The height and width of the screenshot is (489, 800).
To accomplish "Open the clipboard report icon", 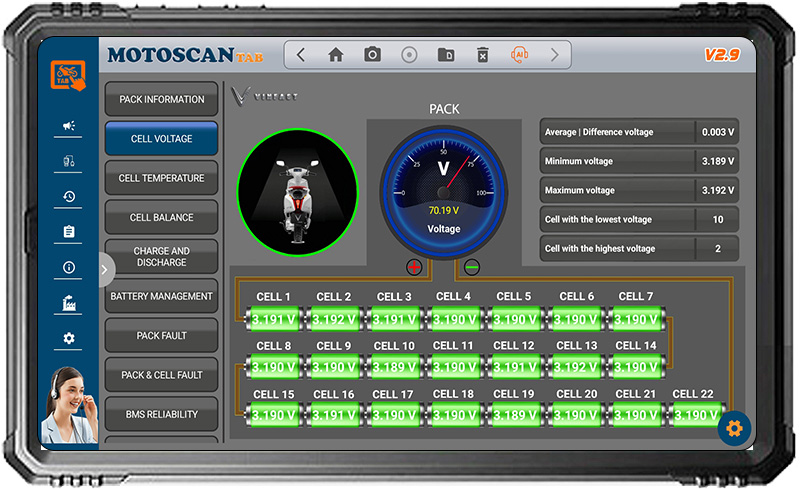I will [69, 232].
